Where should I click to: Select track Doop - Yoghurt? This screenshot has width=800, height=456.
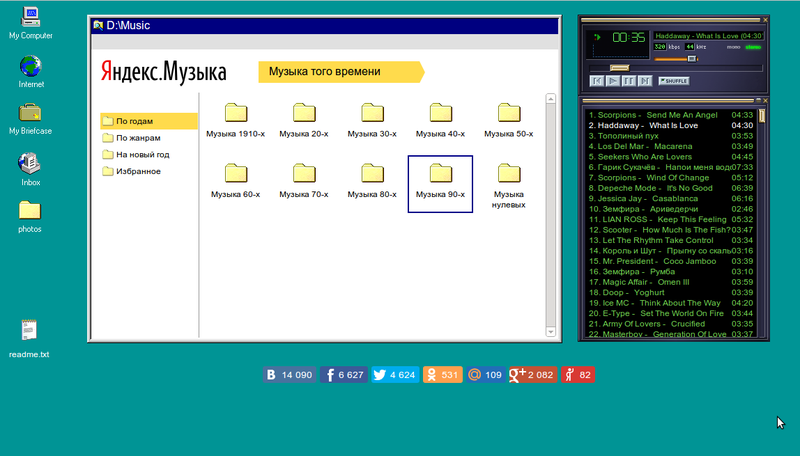click(670, 293)
